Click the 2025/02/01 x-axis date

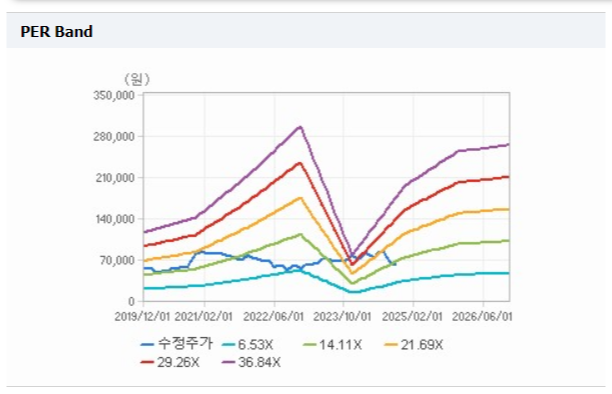(413, 316)
